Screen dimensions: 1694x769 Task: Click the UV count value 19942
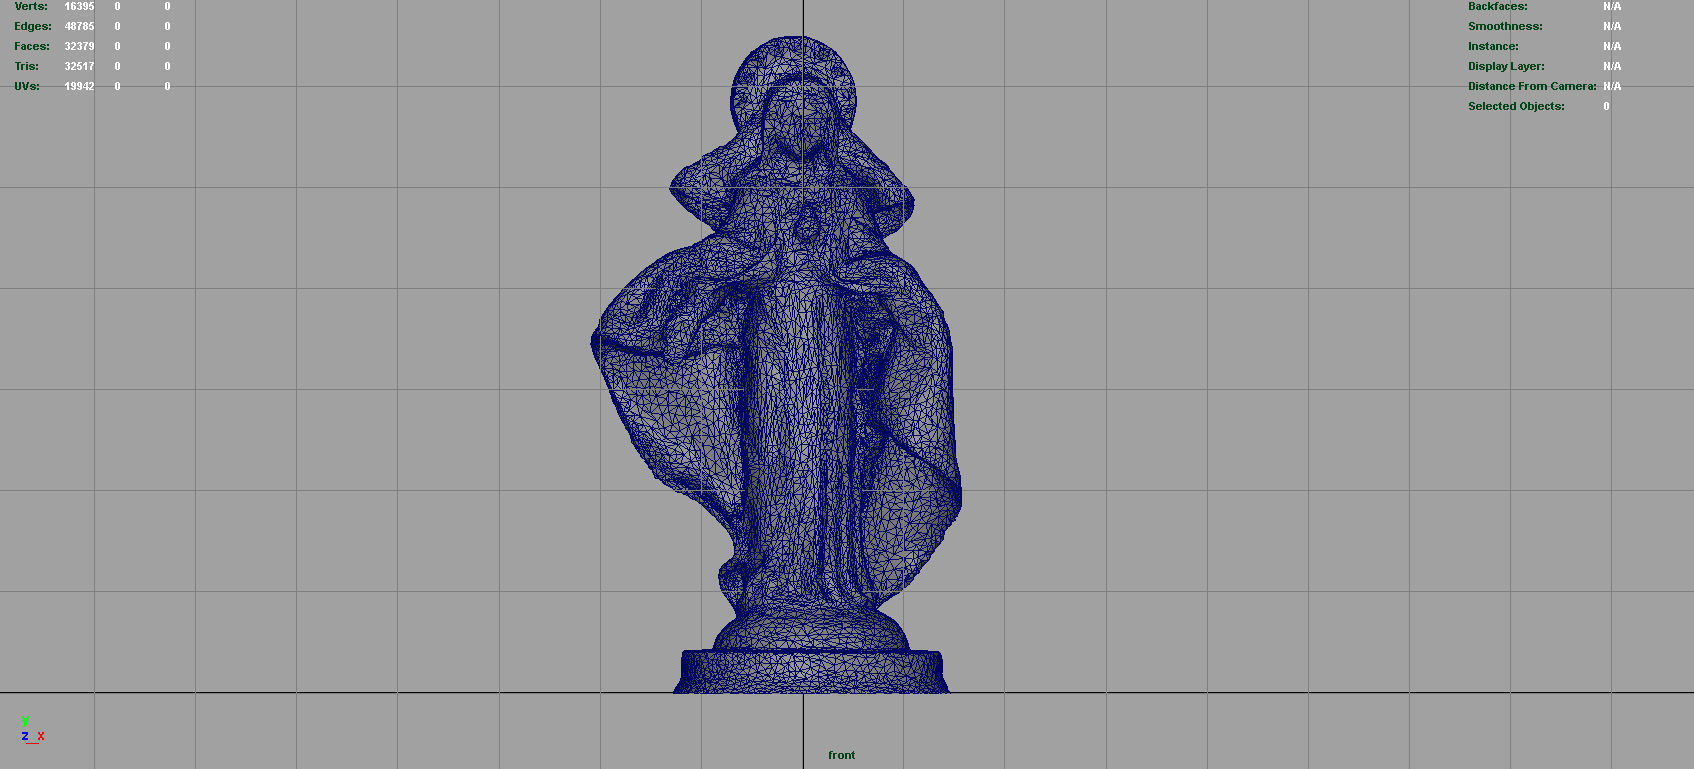tap(79, 86)
